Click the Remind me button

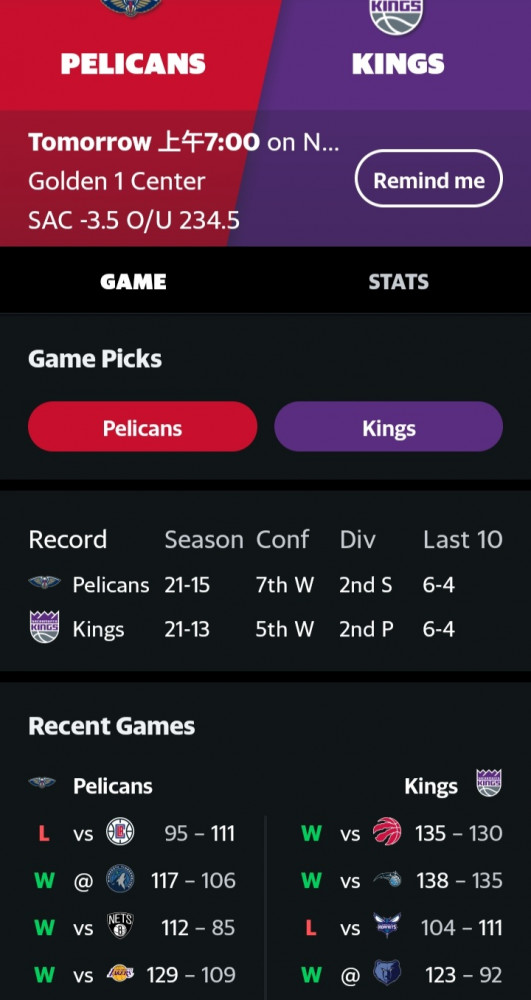(428, 179)
